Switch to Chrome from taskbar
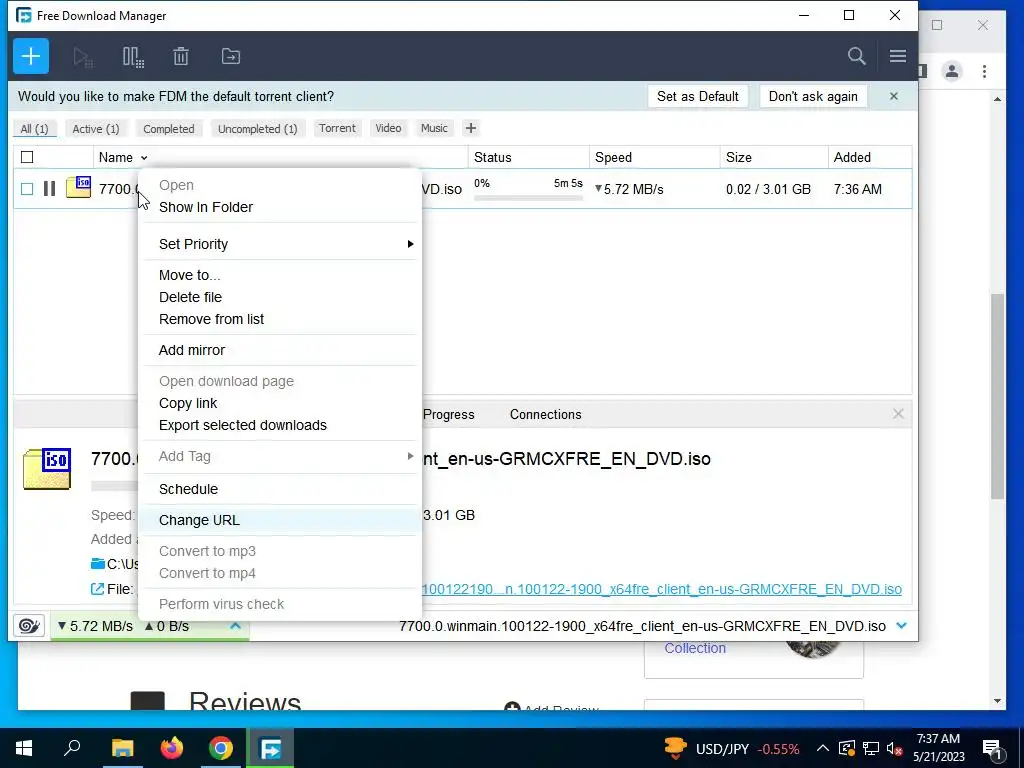Screen dimensions: 1024x768 pos(221,748)
